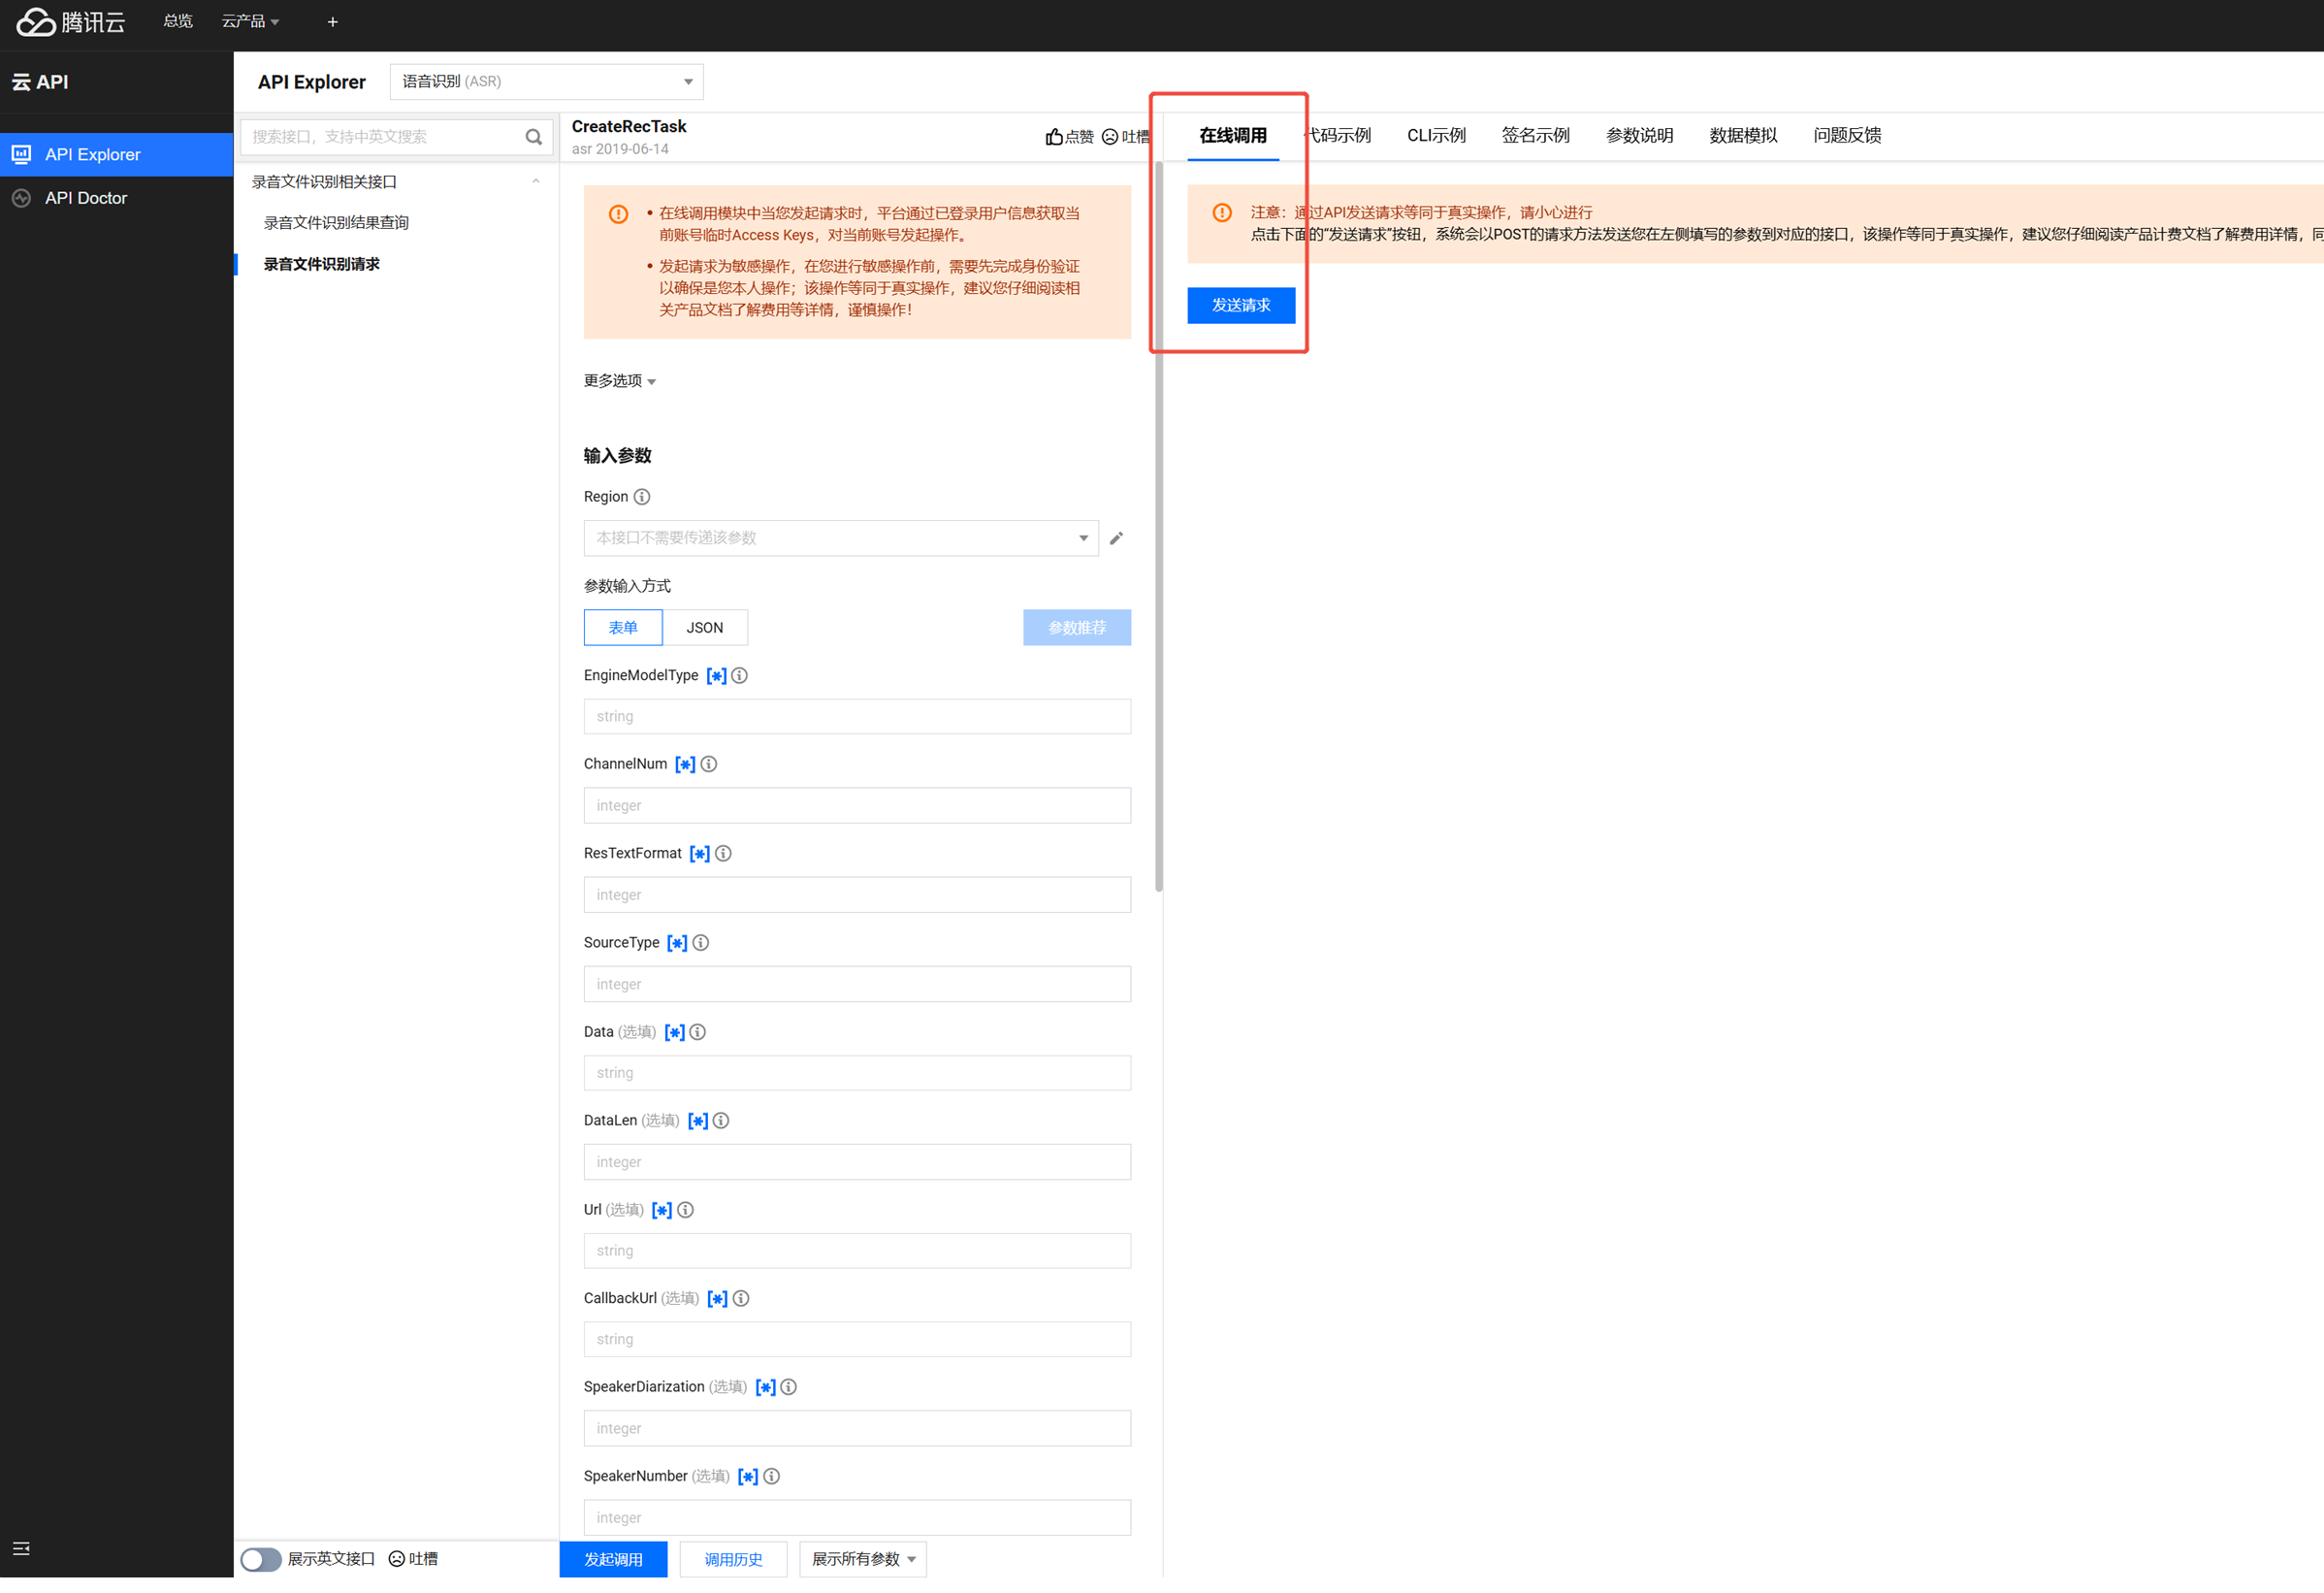Image resolution: width=2324 pixels, height=1593 pixels.
Task: Click the thumbs-up 点赞 icon
Action: 1054,137
